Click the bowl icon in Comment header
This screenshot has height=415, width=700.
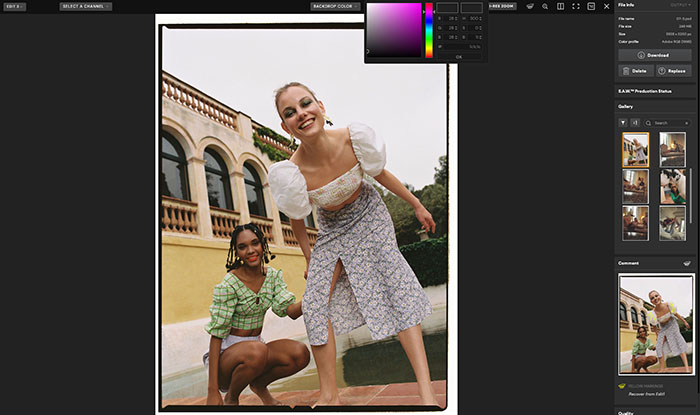click(x=687, y=263)
